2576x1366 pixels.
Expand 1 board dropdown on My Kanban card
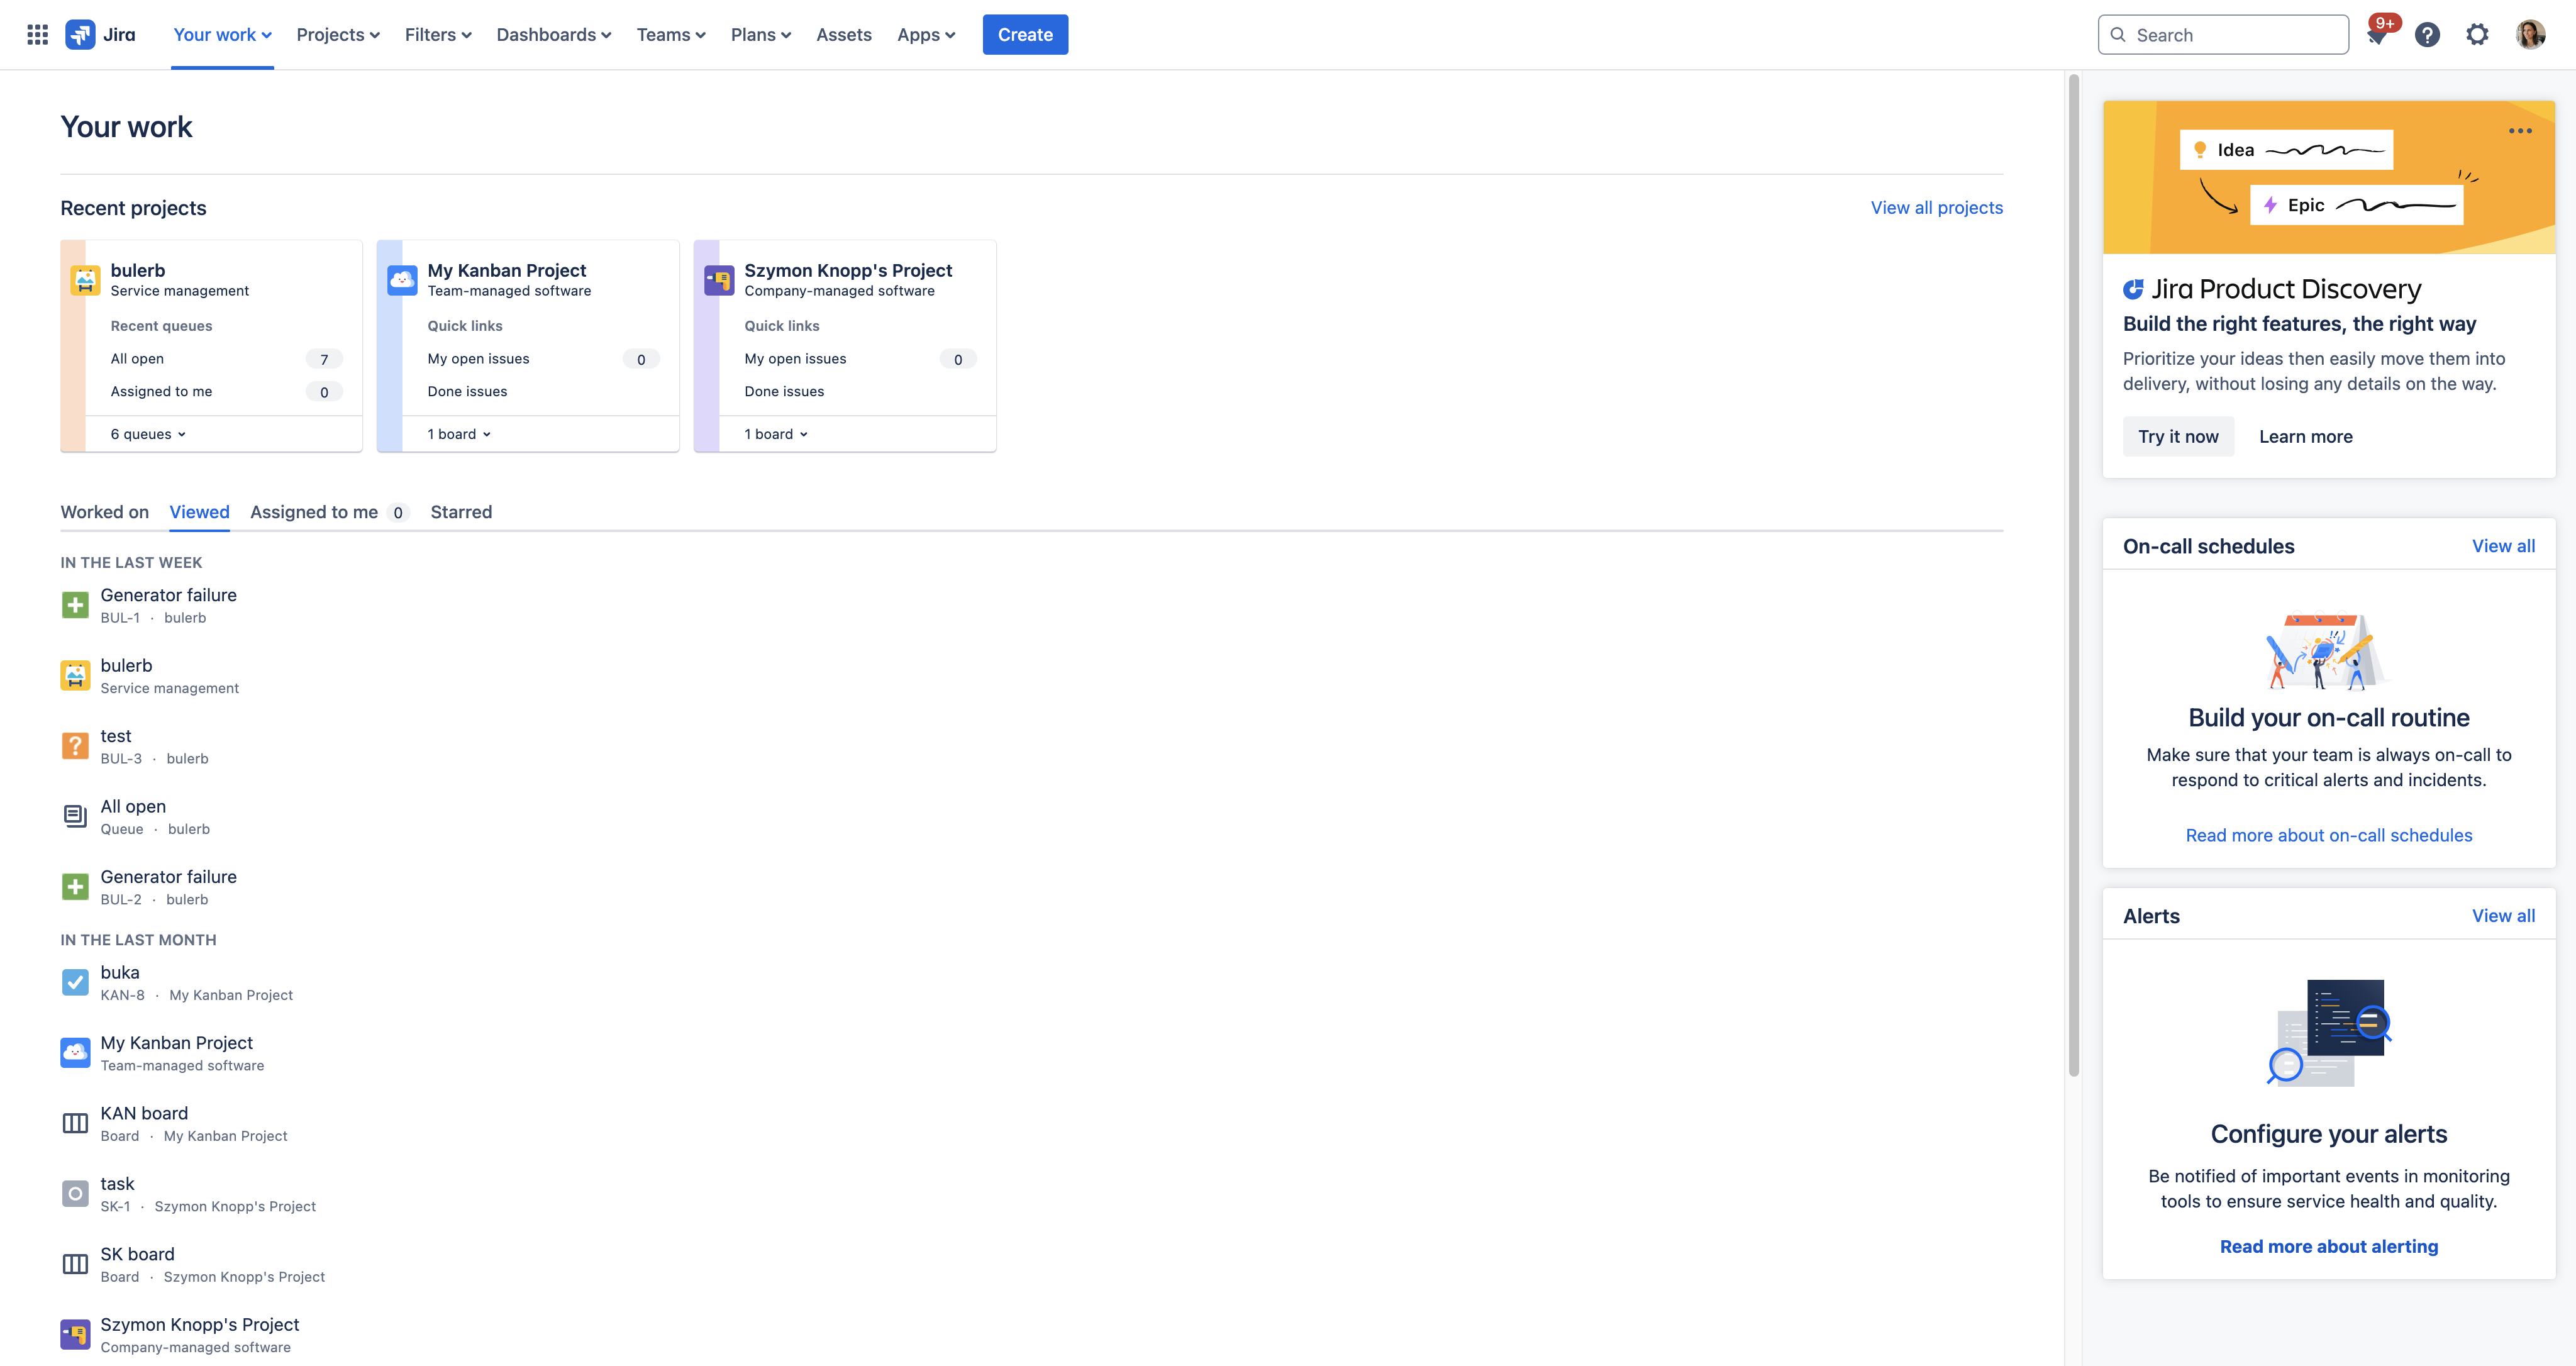point(459,434)
